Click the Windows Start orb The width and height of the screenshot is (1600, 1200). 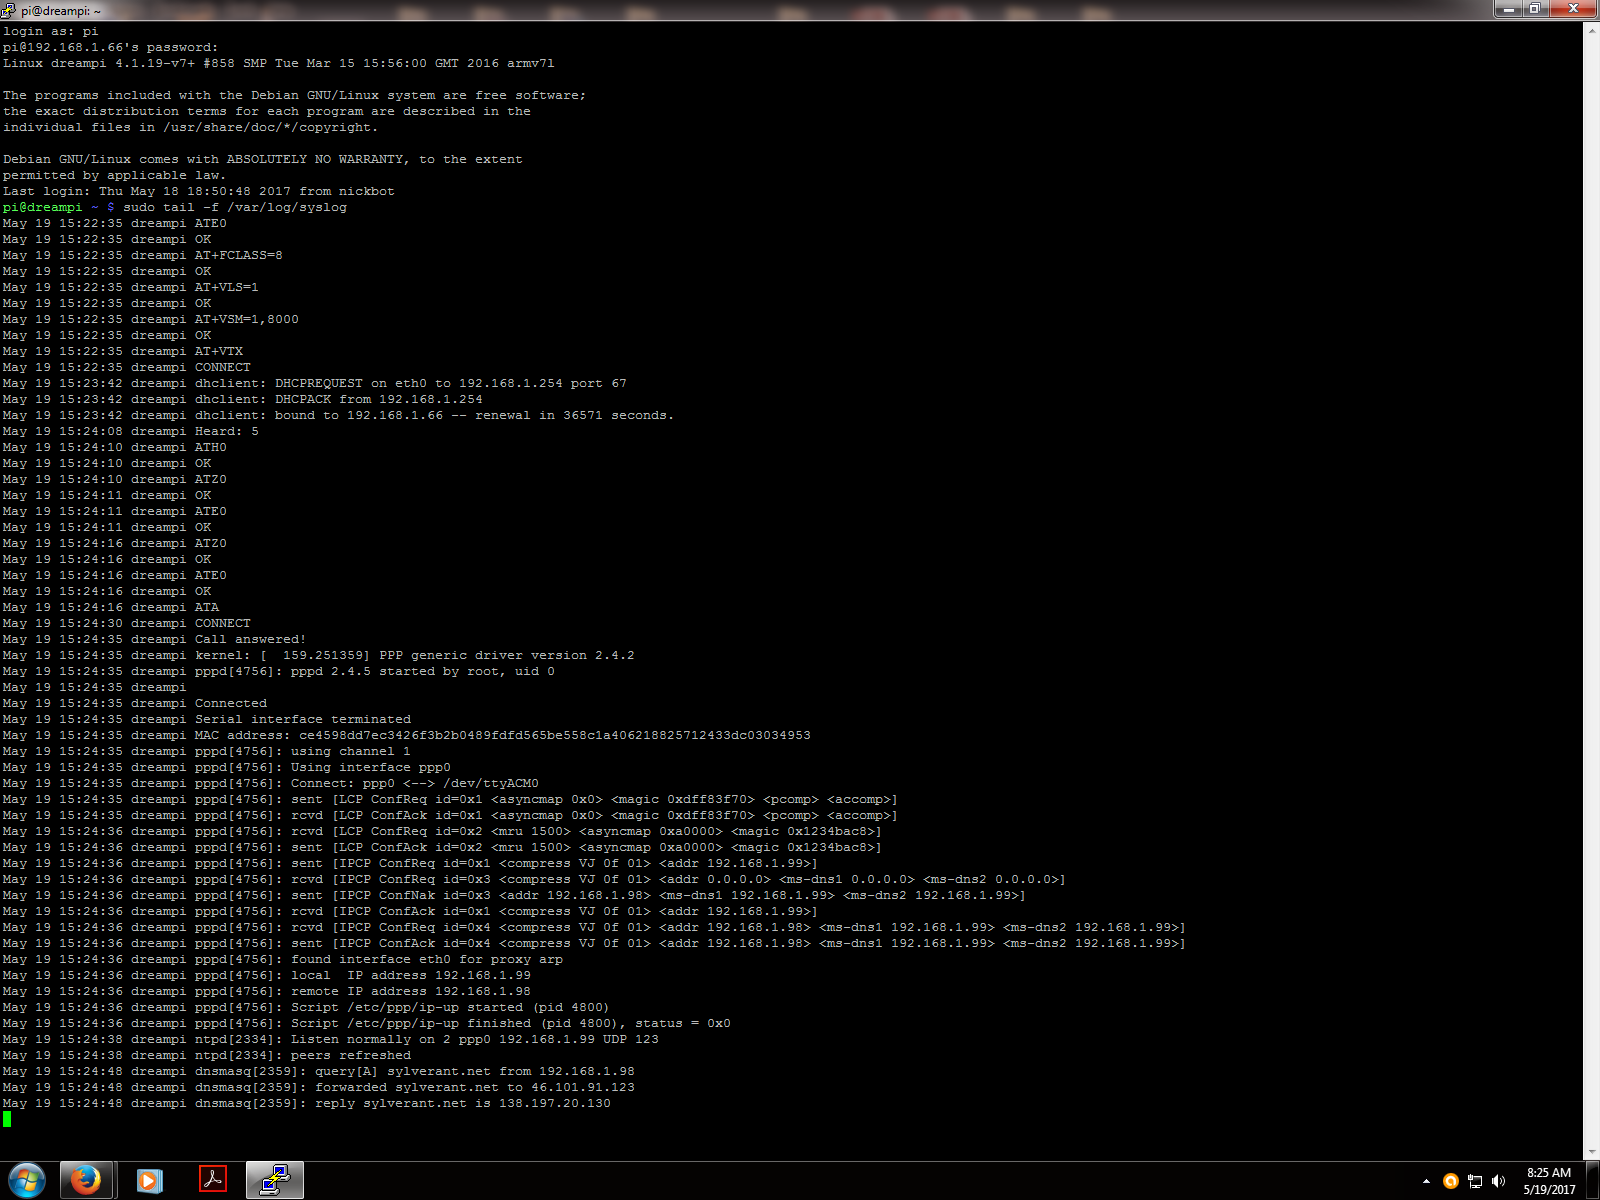pos(27,1181)
